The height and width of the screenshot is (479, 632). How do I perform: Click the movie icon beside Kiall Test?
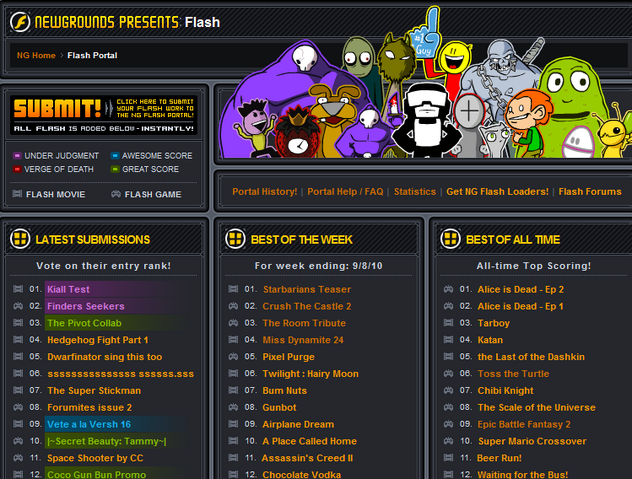18,289
